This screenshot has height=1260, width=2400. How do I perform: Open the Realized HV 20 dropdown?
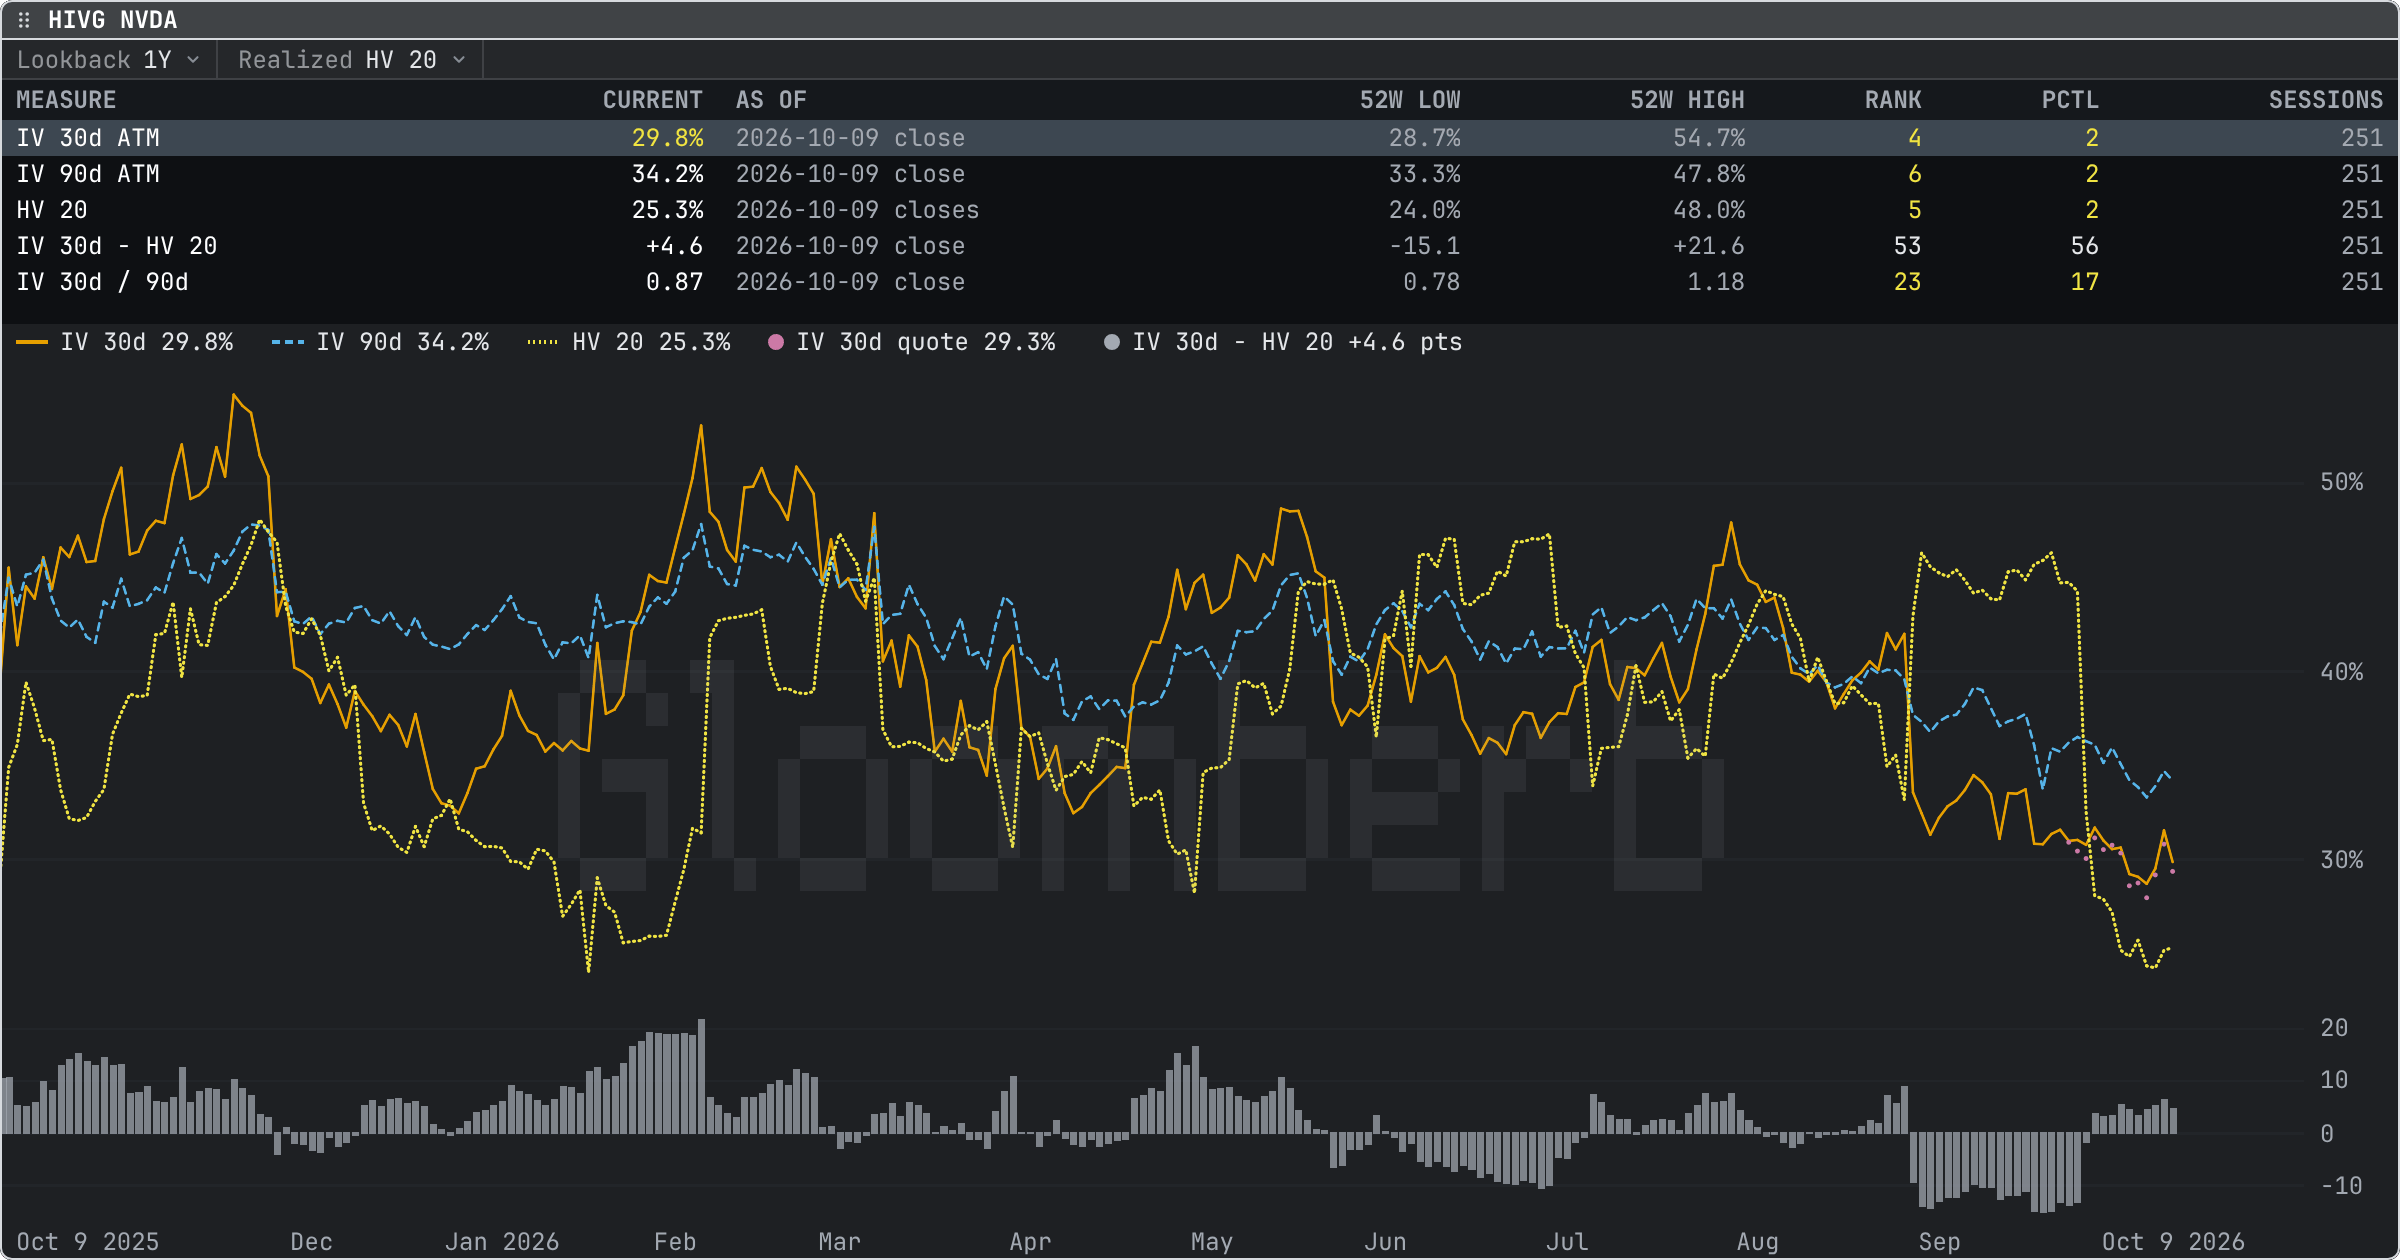[x=351, y=60]
